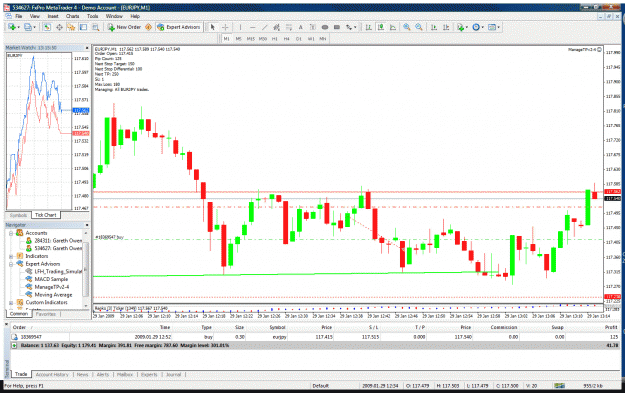This screenshot has height=393, width=625.
Task: Switch to the Tick Chart tab
Action: coord(46,215)
